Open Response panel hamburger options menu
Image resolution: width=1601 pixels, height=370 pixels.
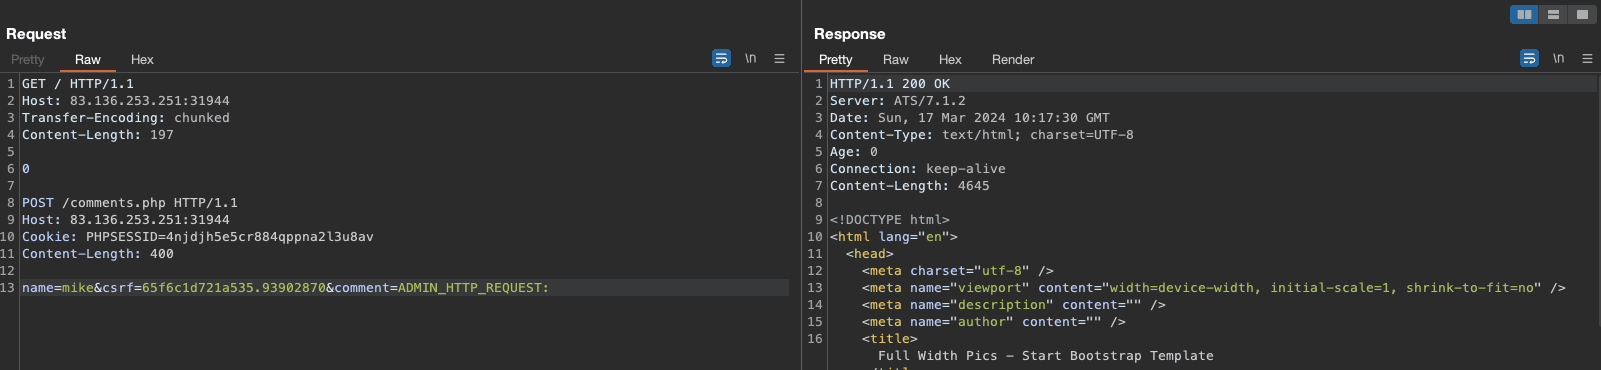(1587, 59)
